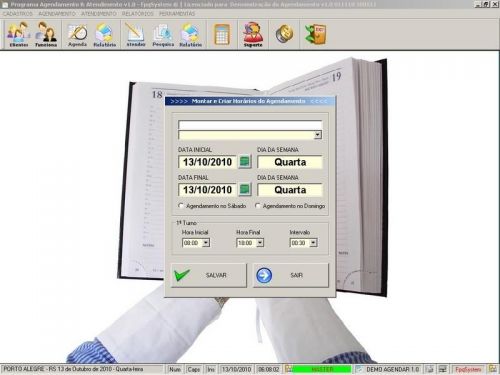Open calendar picker beside Data Final

click(245, 190)
